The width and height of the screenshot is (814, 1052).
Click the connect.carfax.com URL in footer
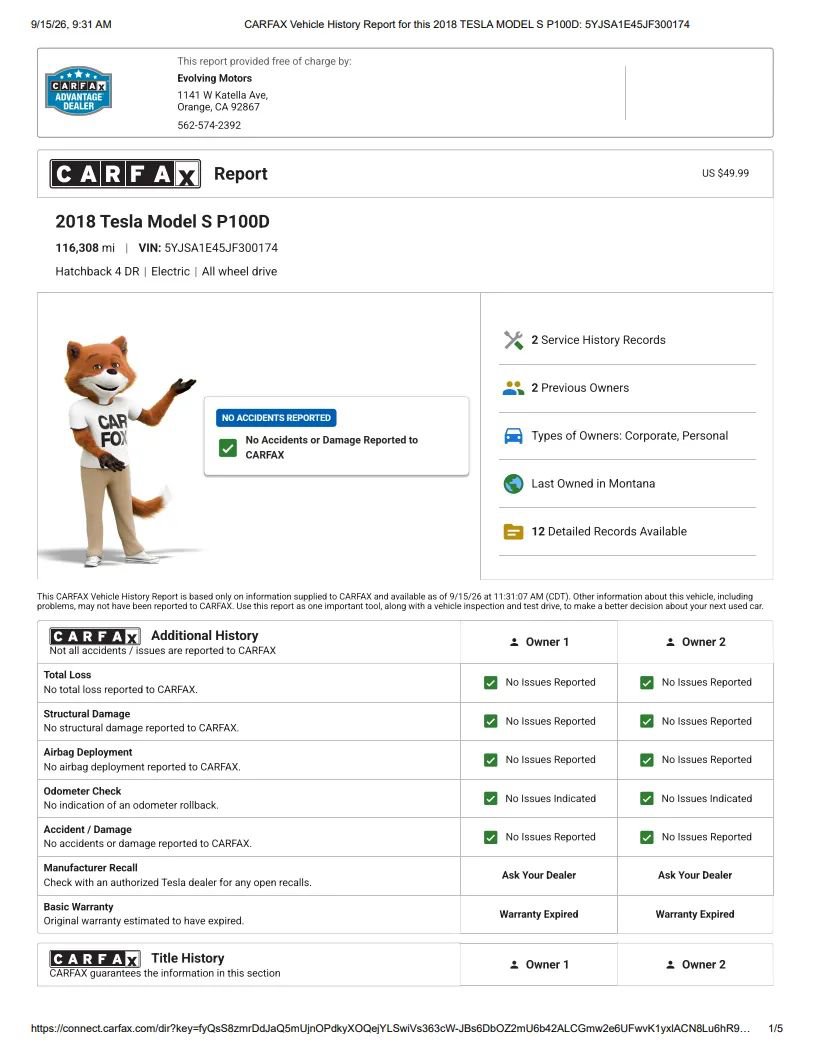coord(391,1029)
